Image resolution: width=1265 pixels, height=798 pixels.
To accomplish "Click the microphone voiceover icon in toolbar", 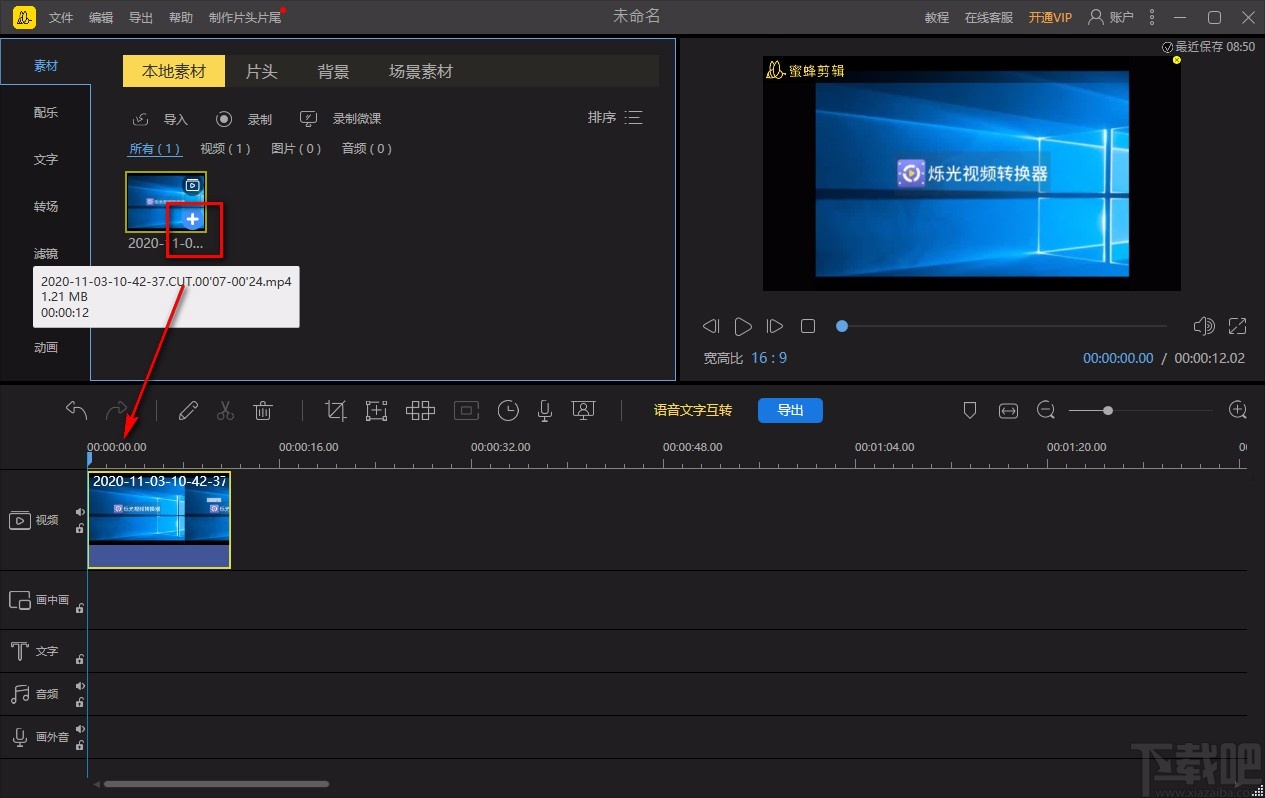I will [545, 410].
